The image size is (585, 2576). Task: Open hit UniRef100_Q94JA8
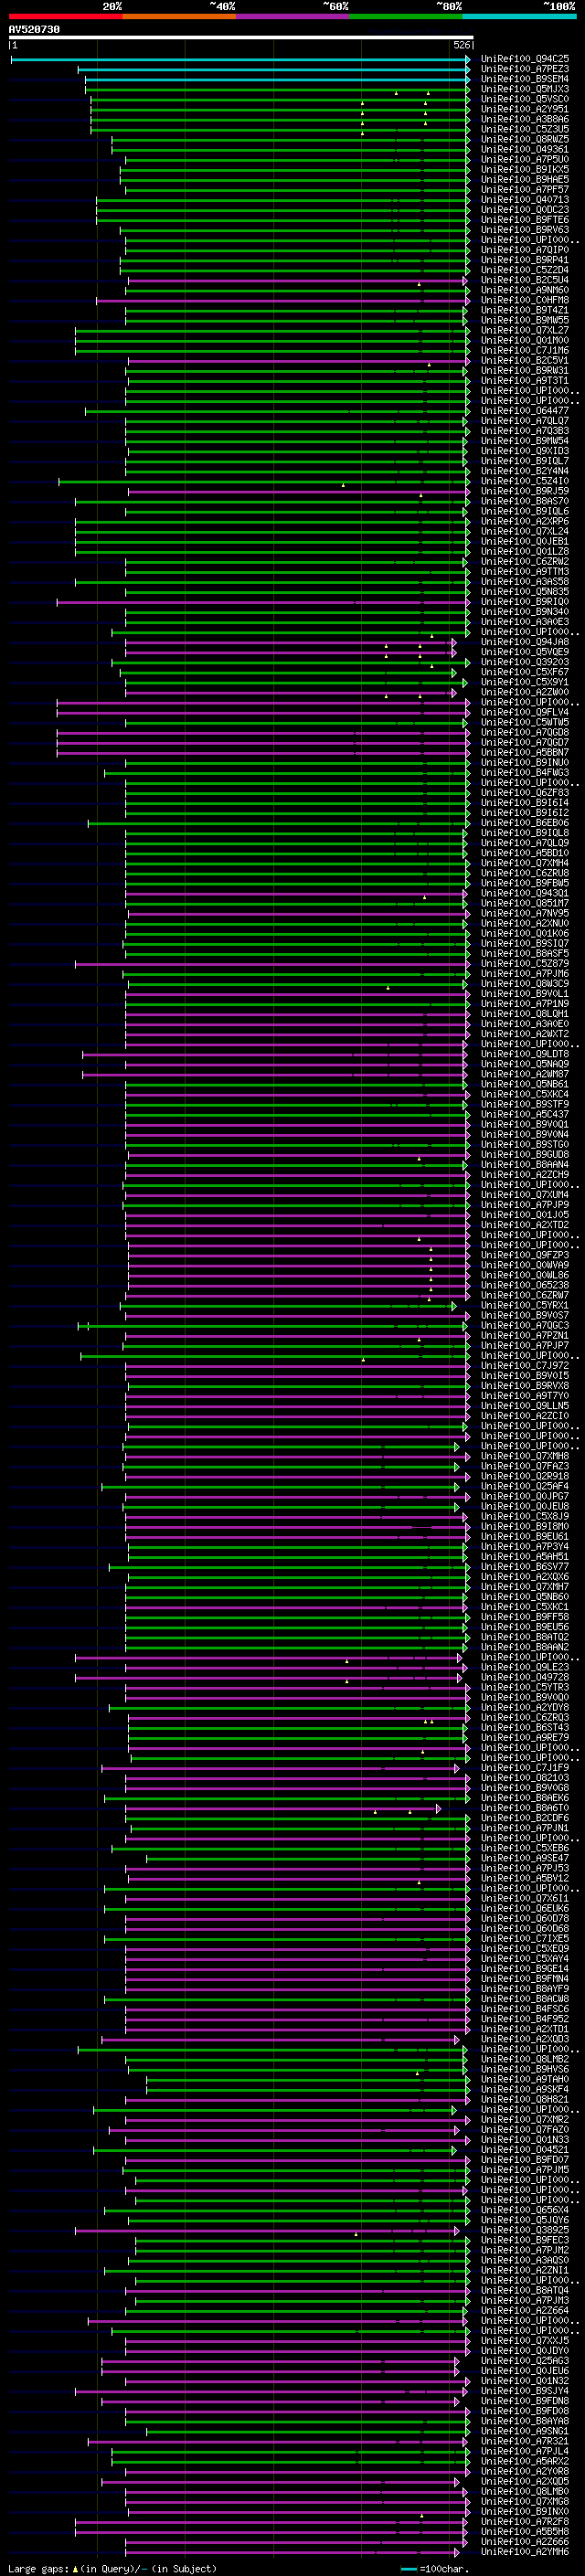tap(525, 642)
